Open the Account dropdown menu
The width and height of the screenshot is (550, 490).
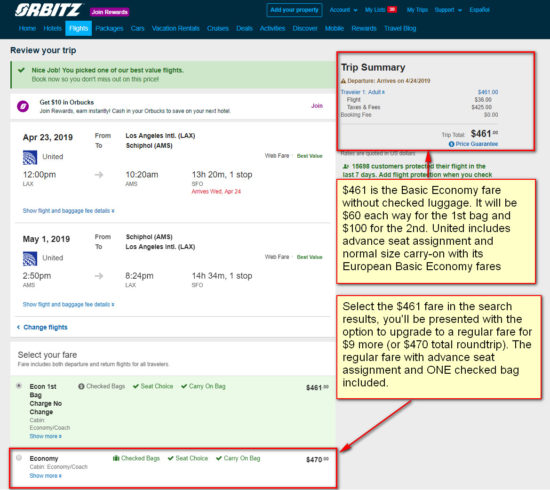click(x=343, y=10)
